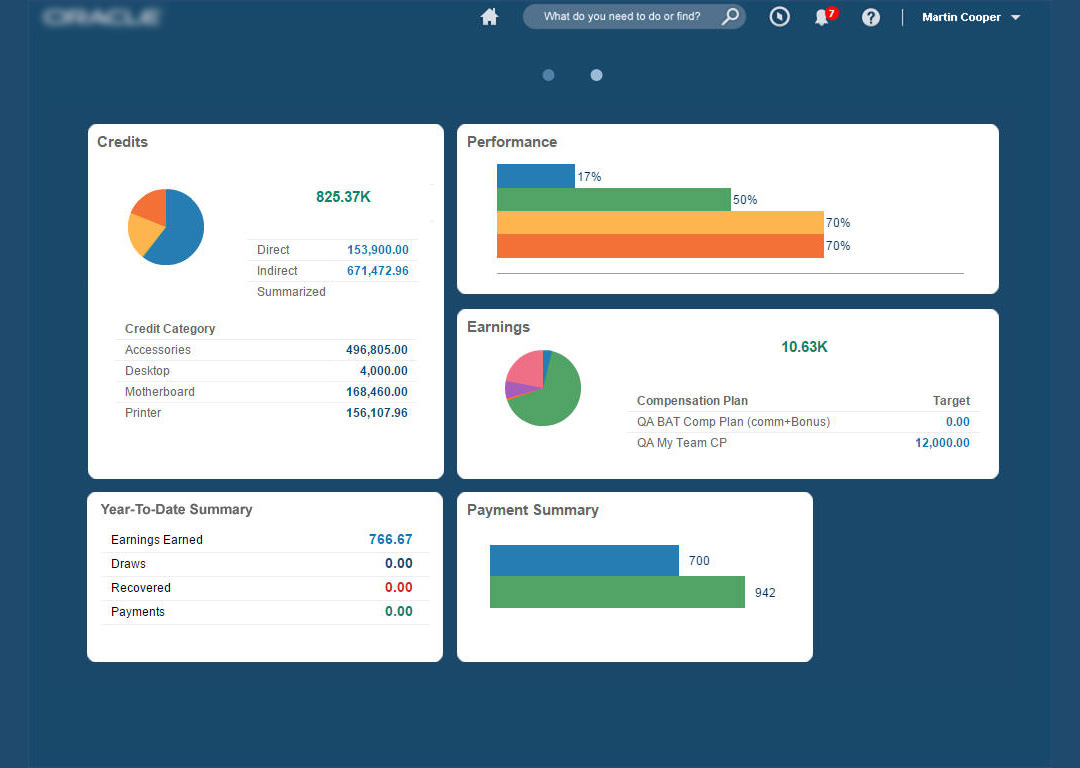Click the Martin Cooper user name
The height and width of the screenshot is (768, 1080).
[x=961, y=17]
